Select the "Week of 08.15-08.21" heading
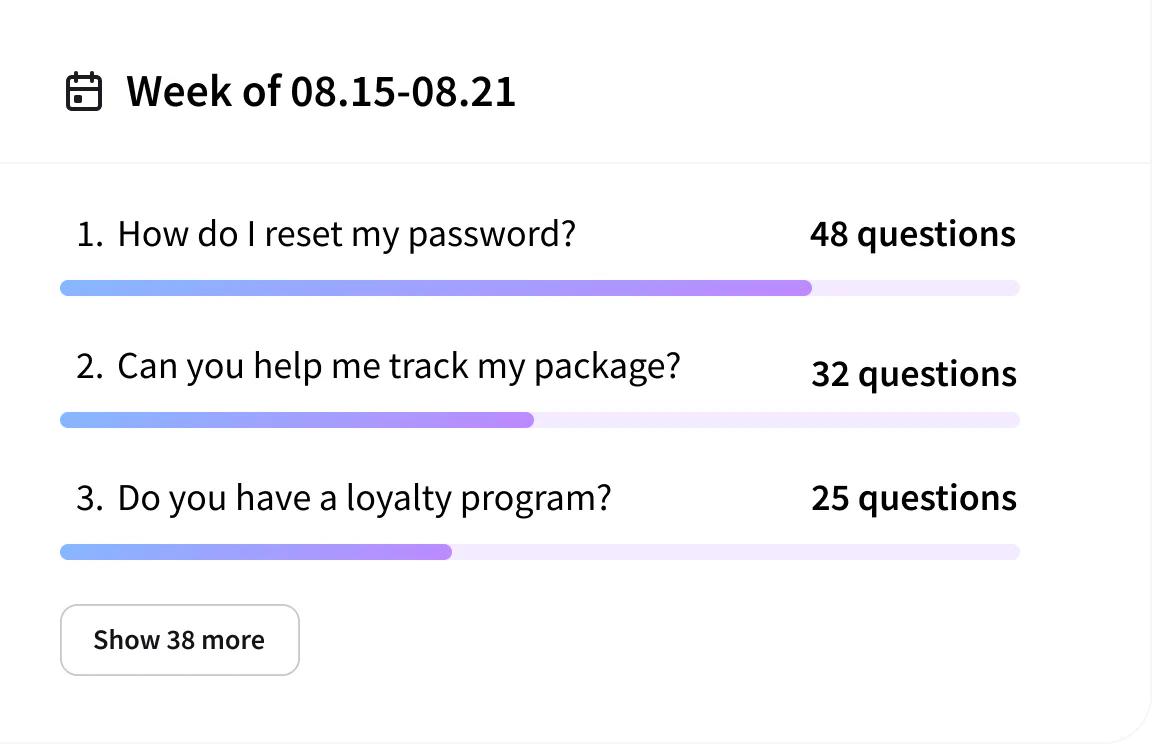 coord(320,92)
